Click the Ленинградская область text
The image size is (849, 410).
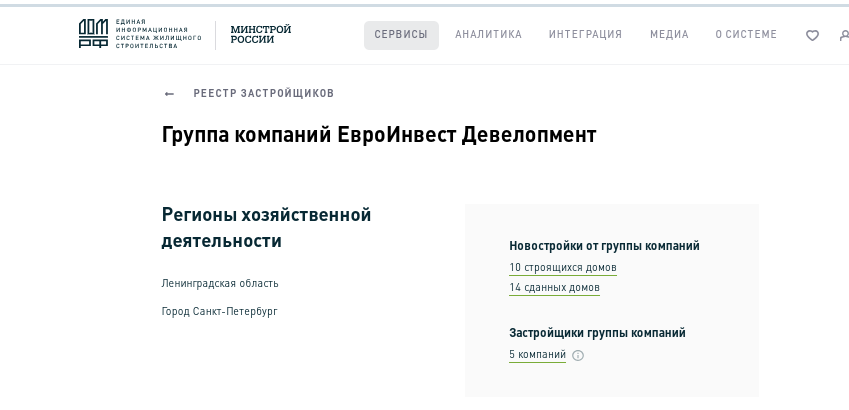pos(220,283)
